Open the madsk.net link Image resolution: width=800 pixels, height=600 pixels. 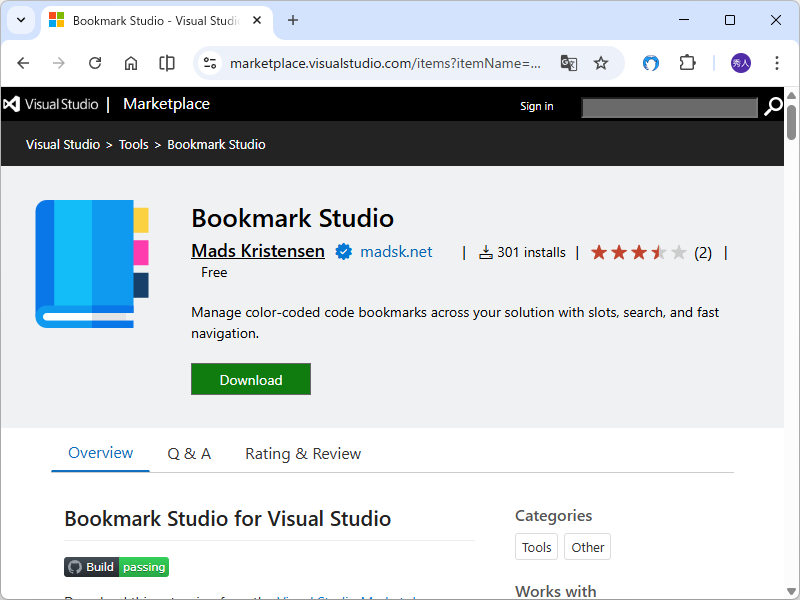coord(396,252)
